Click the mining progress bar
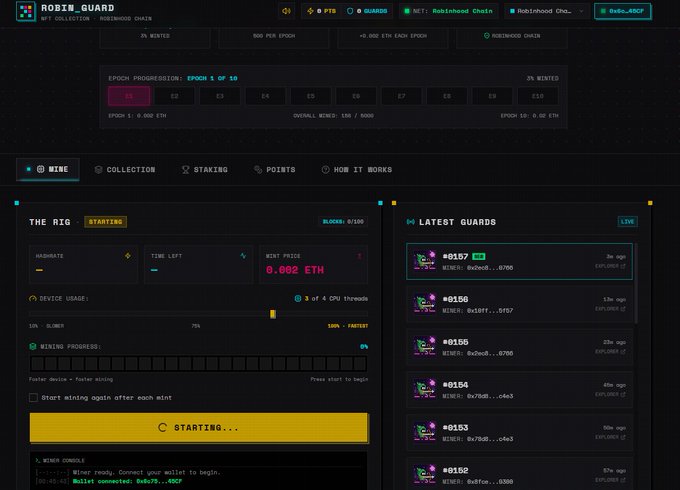Image resolution: width=680 pixels, height=490 pixels. pyautogui.click(x=199, y=363)
